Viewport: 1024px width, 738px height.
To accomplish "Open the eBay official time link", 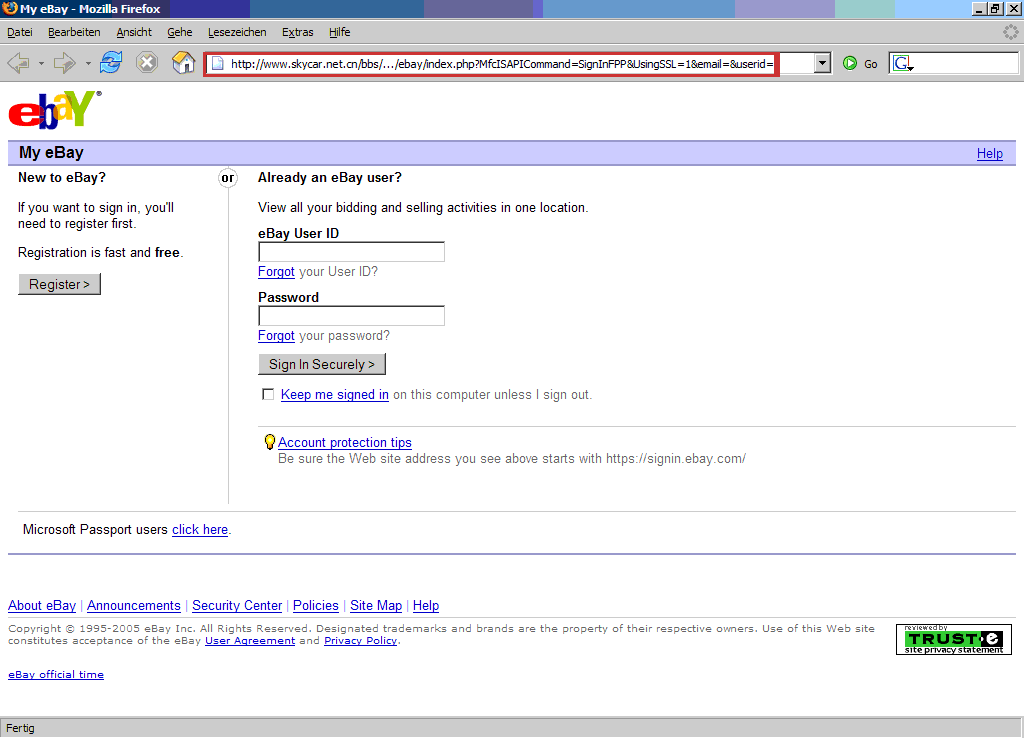I will [x=56, y=675].
